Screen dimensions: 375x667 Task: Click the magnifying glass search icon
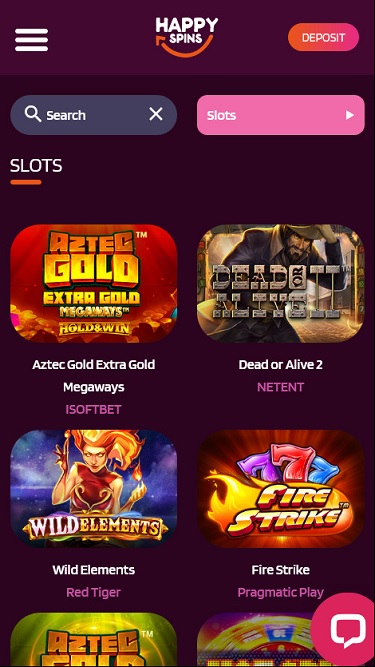coord(33,114)
